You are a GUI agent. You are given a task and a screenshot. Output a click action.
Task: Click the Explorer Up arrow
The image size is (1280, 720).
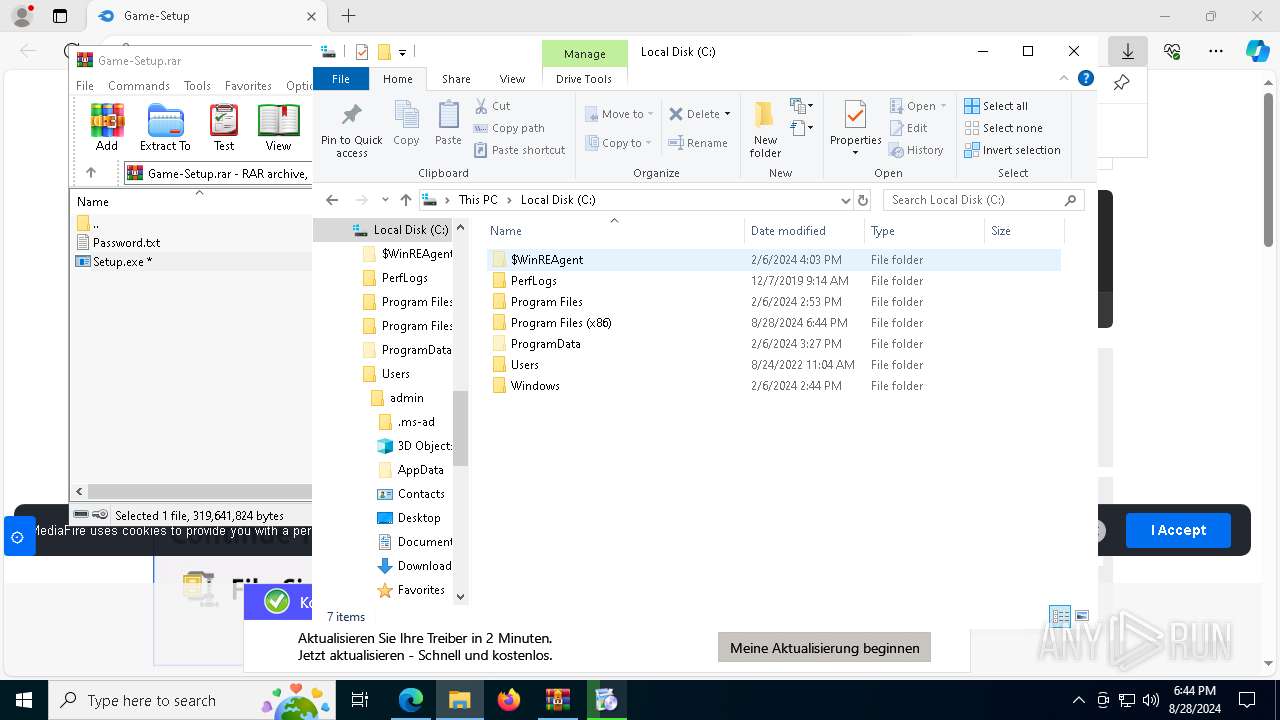(x=405, y=200)
